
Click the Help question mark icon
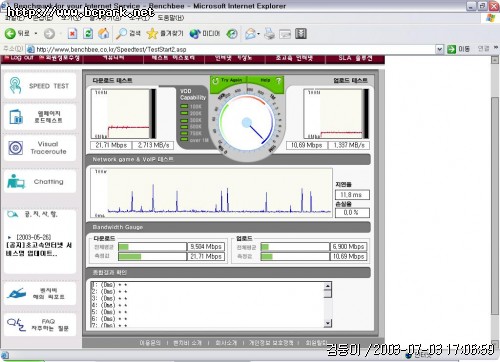(278, 80)
